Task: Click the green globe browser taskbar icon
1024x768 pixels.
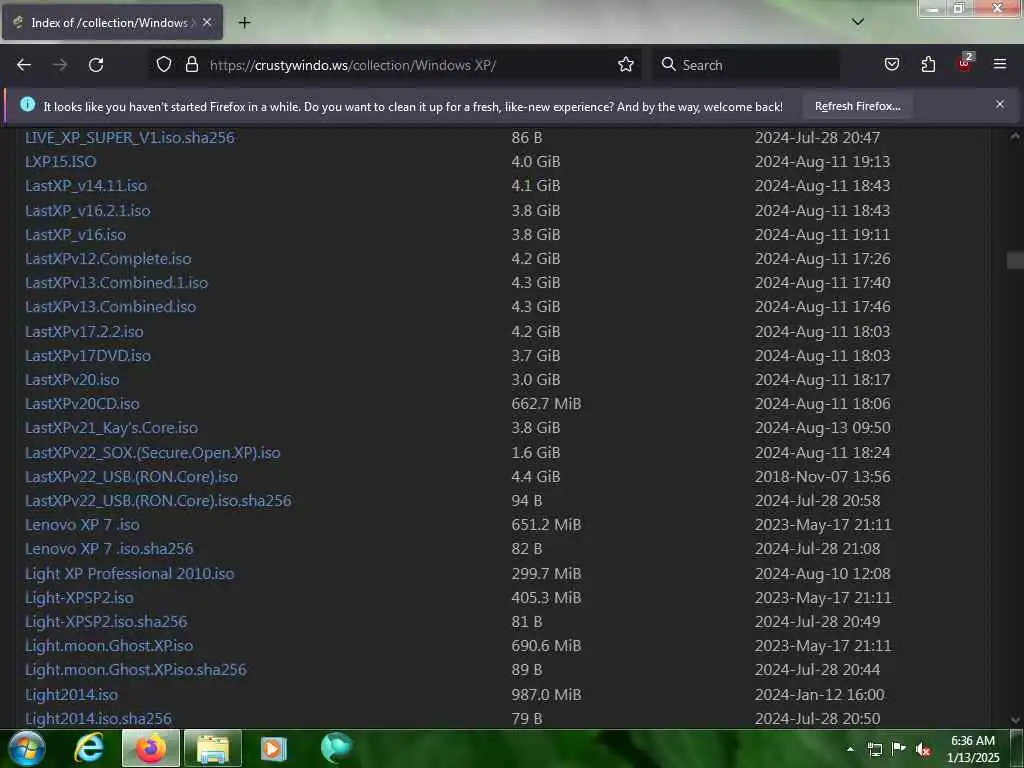Action: 336,748
